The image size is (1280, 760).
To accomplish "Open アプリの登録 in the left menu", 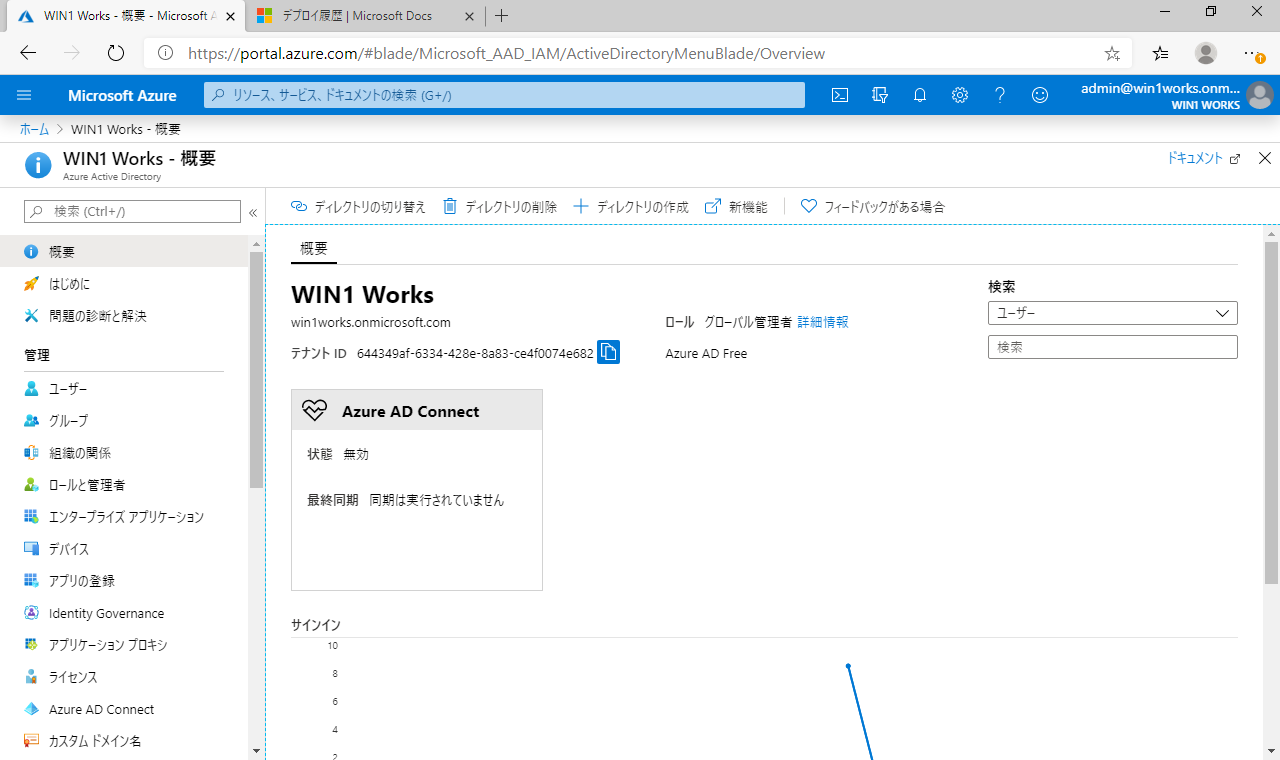I will (124, 581).
